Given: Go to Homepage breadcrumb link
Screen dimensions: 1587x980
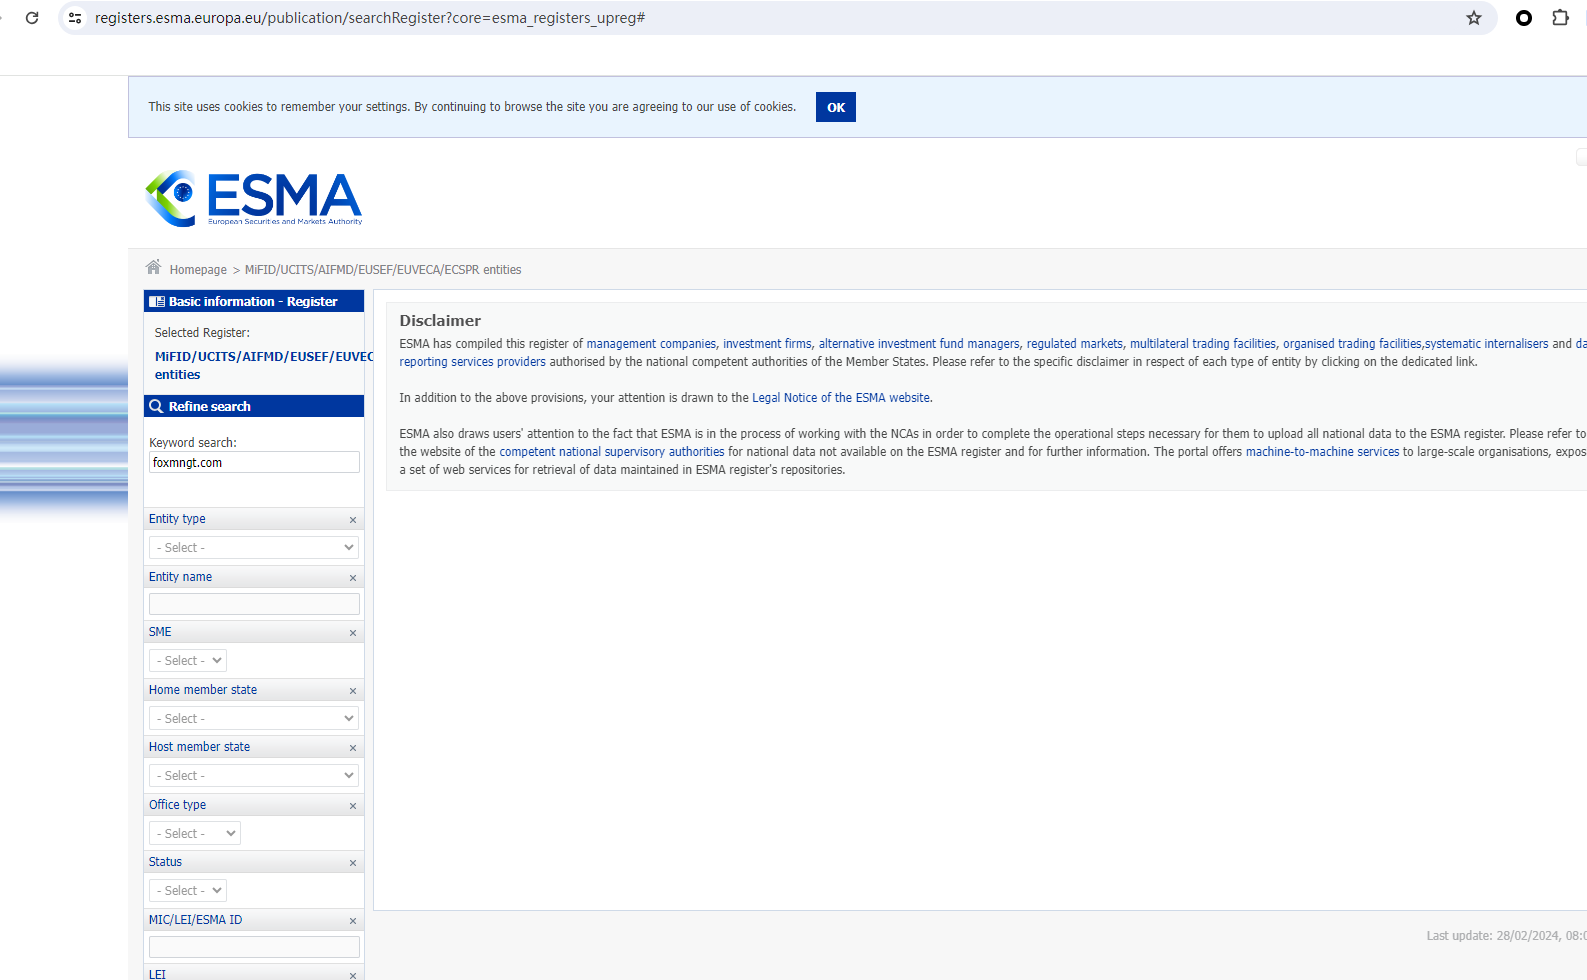Looking at the screenshot, I should (x=198, y=270).
